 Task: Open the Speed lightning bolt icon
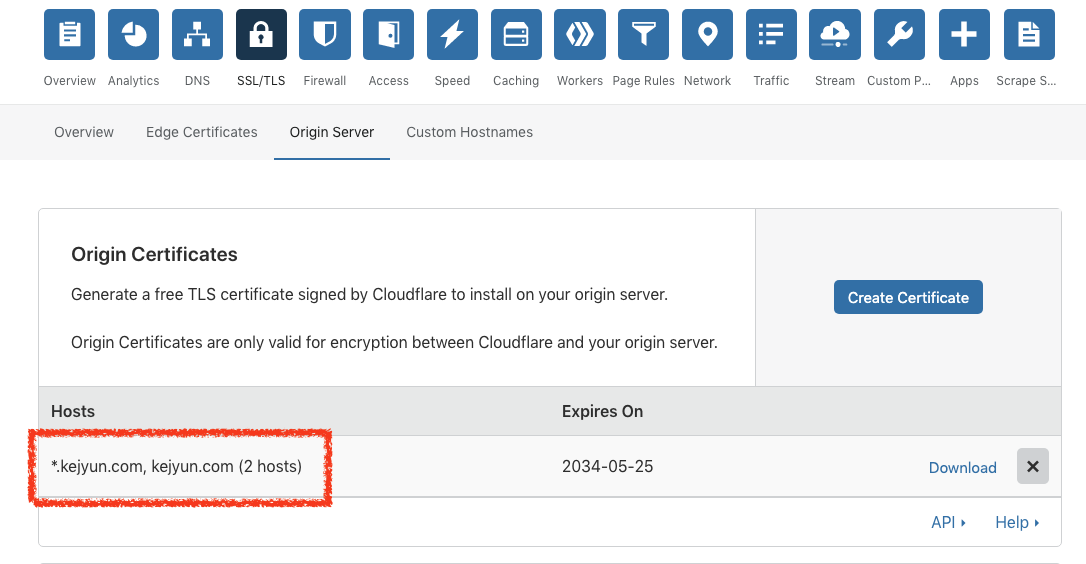452,35
